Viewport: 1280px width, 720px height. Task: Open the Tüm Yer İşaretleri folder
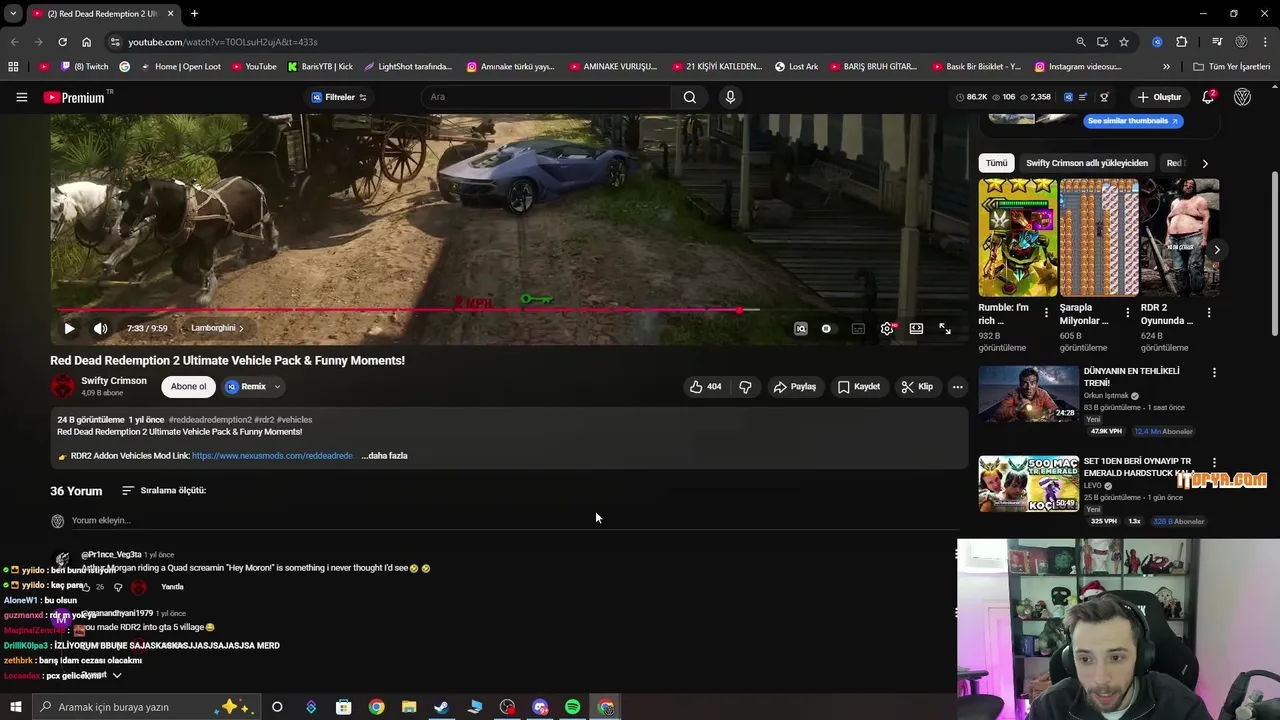[x=1232, y=67]
